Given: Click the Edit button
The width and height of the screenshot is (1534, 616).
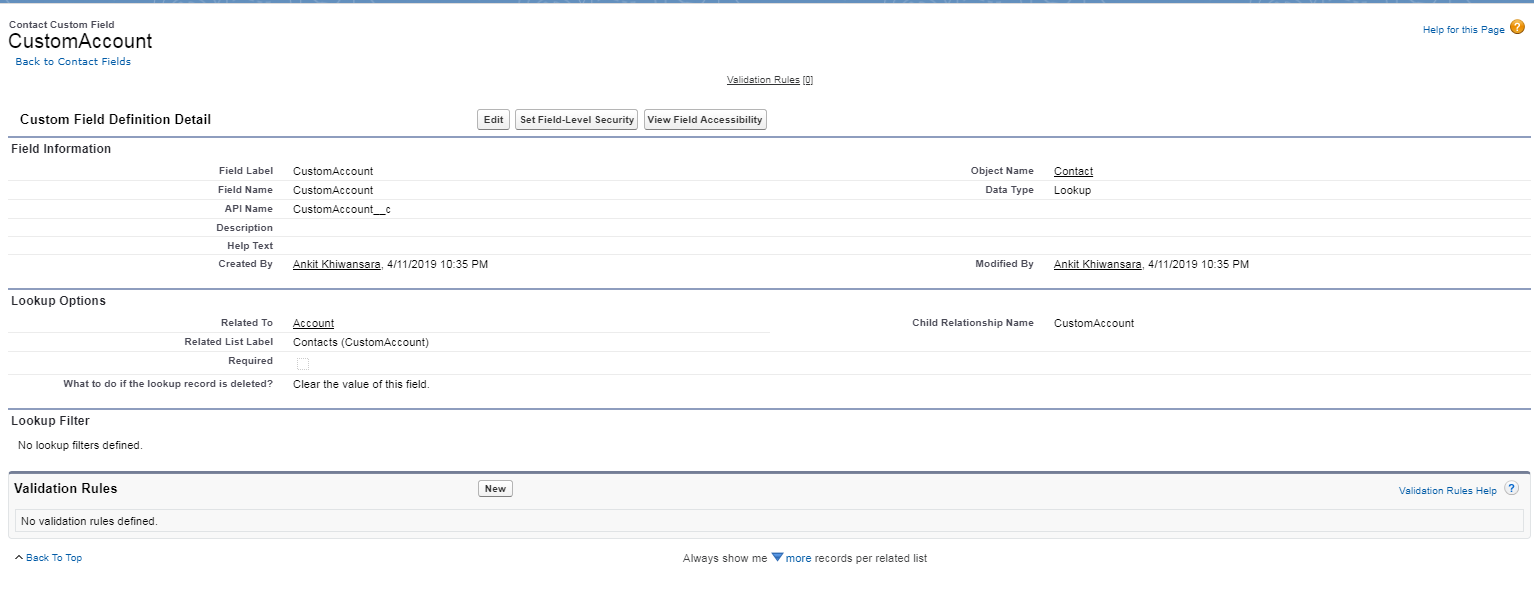Looking at the screenshot, I should [x=492, y=119].
